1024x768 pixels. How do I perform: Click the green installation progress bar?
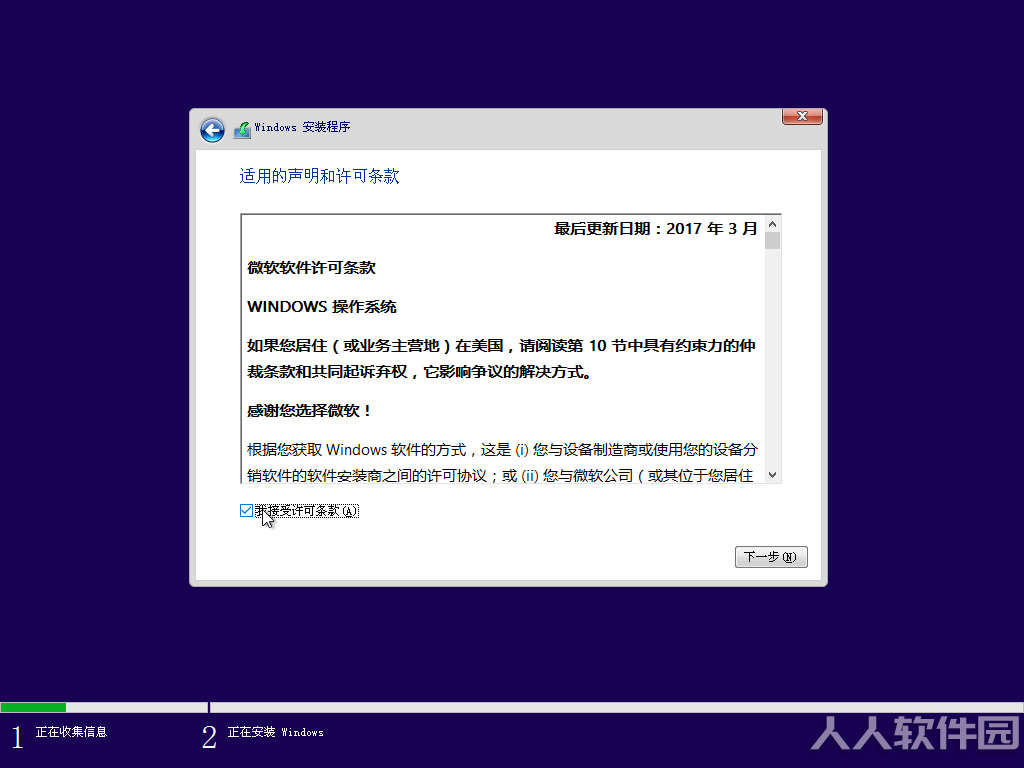tap(33, 707)
